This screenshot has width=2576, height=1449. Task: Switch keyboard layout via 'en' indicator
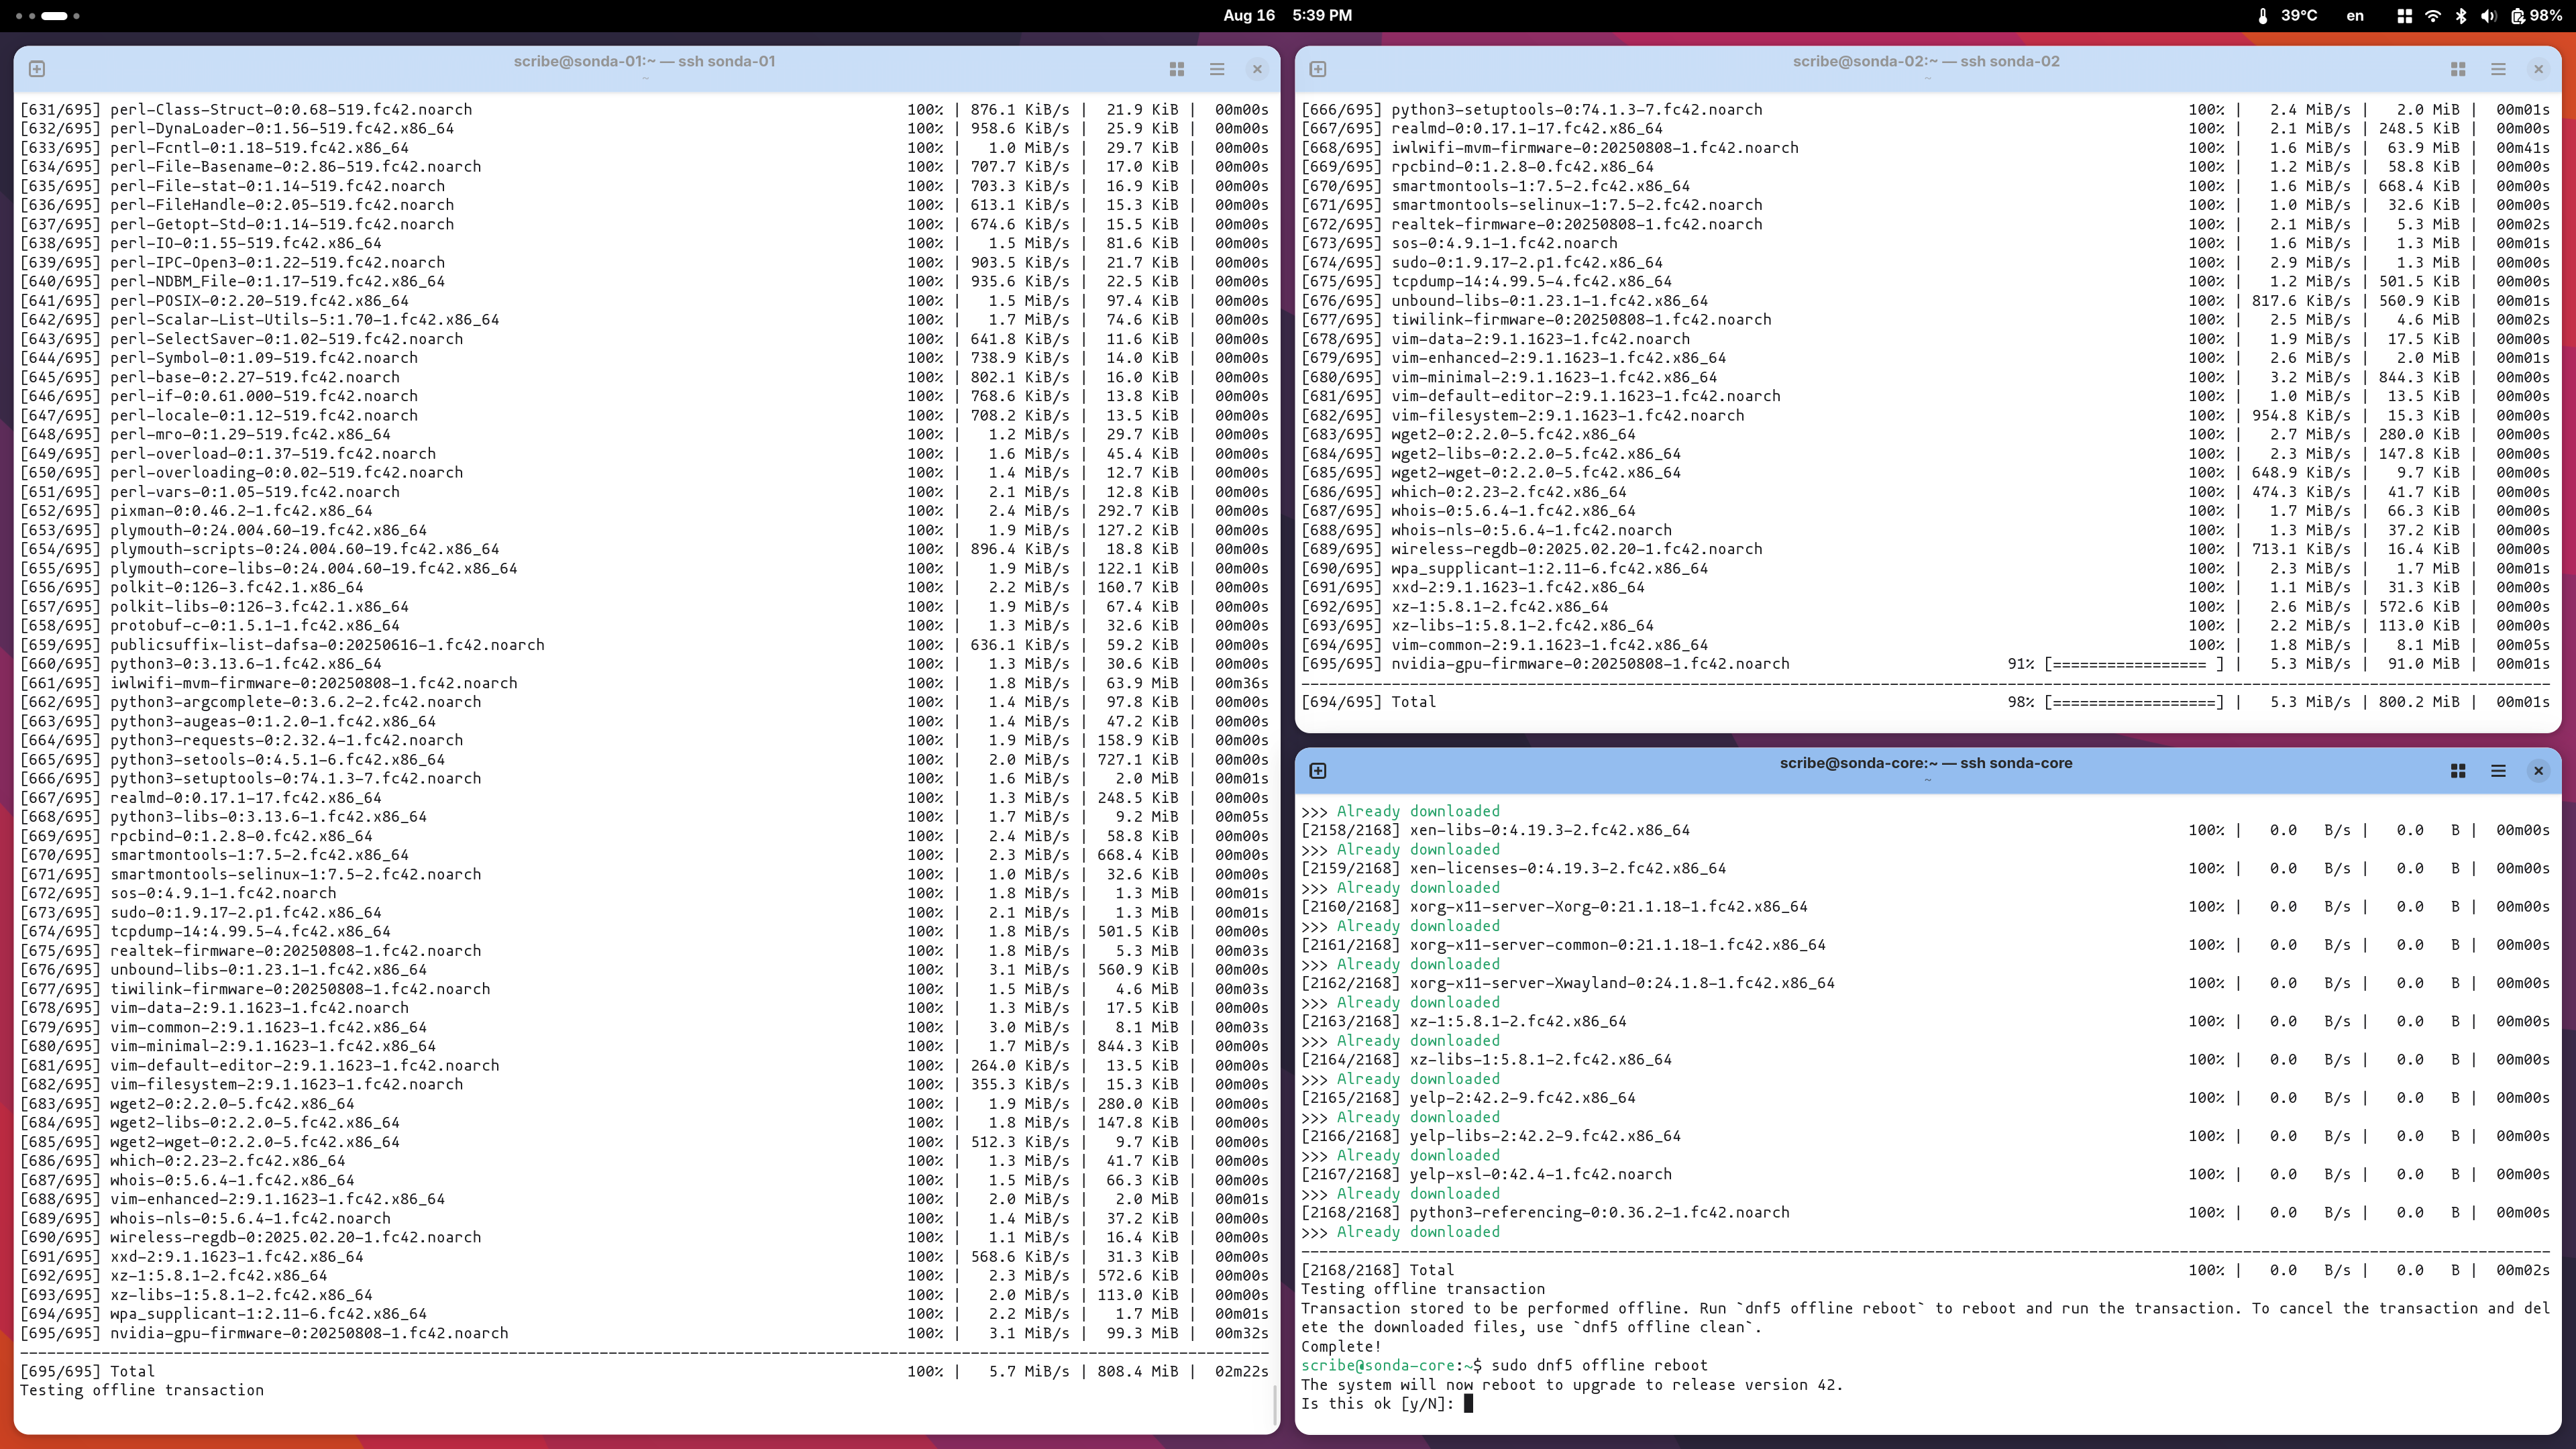(2355, 16)
